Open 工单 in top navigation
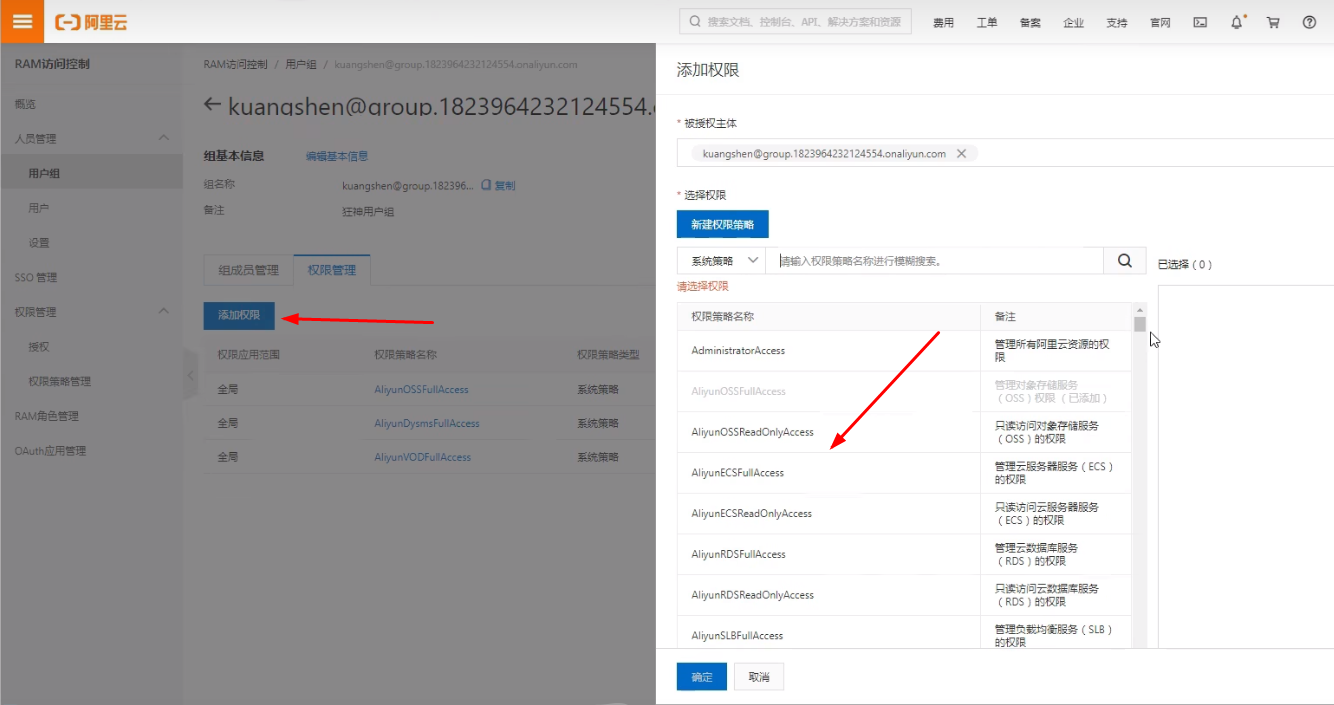The height and width of the screenshot is (705, 1334). click(986, 22)
